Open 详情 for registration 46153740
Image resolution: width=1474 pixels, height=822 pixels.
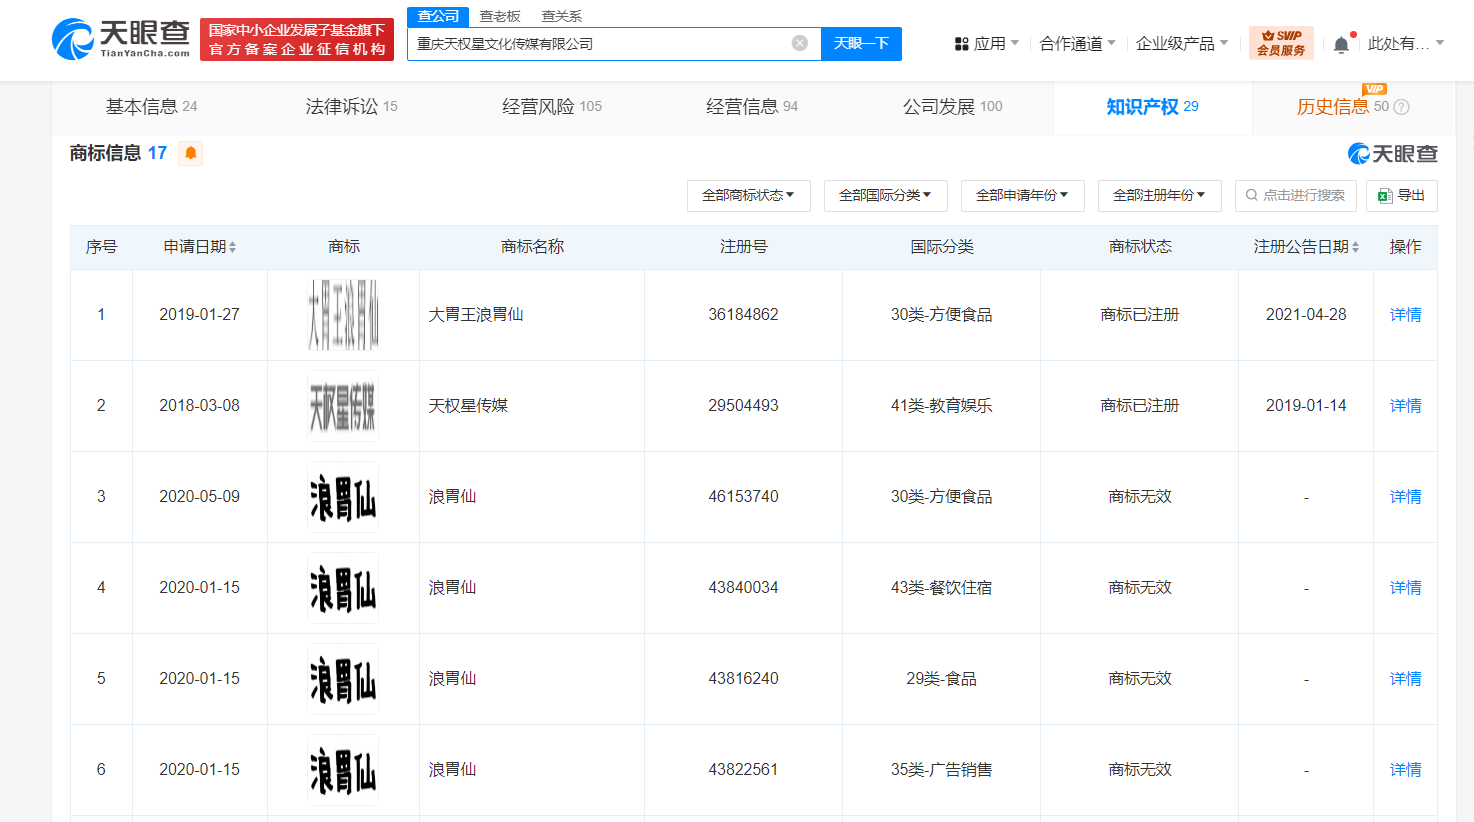click(1405, 497)
